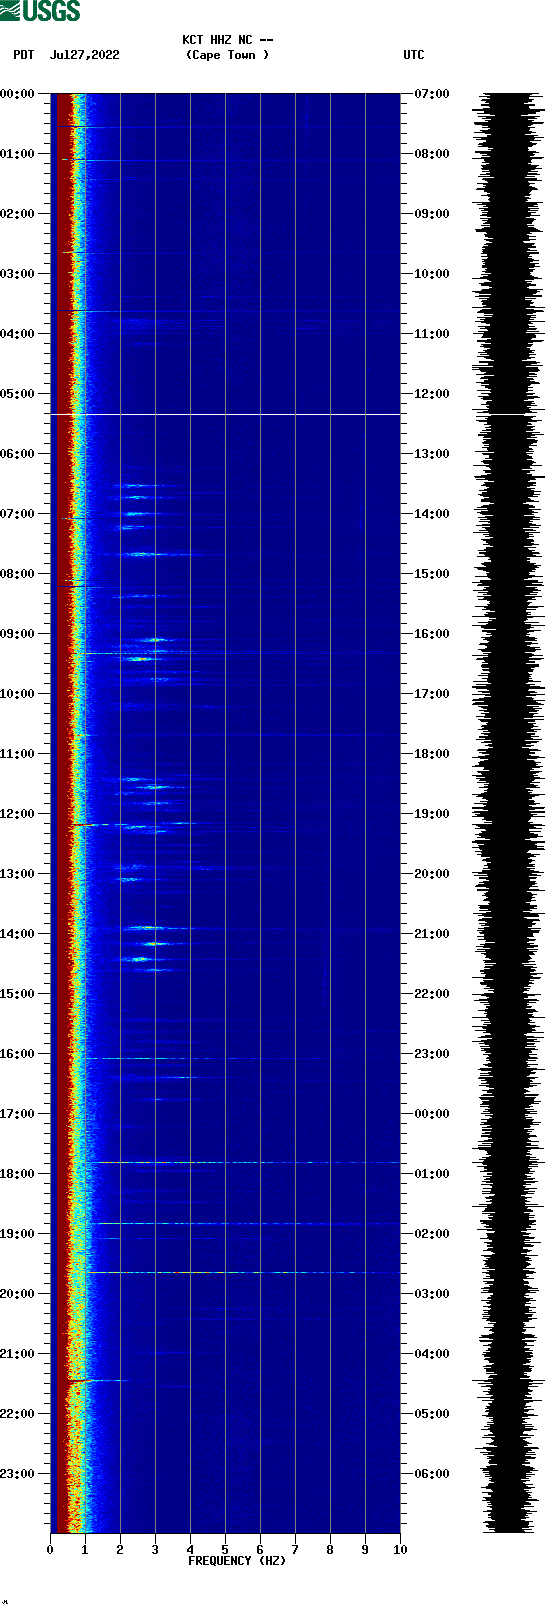Click the 12:00 PDT time label
552x1613 pixels.
pyautogui.click(x=18, y=814)
